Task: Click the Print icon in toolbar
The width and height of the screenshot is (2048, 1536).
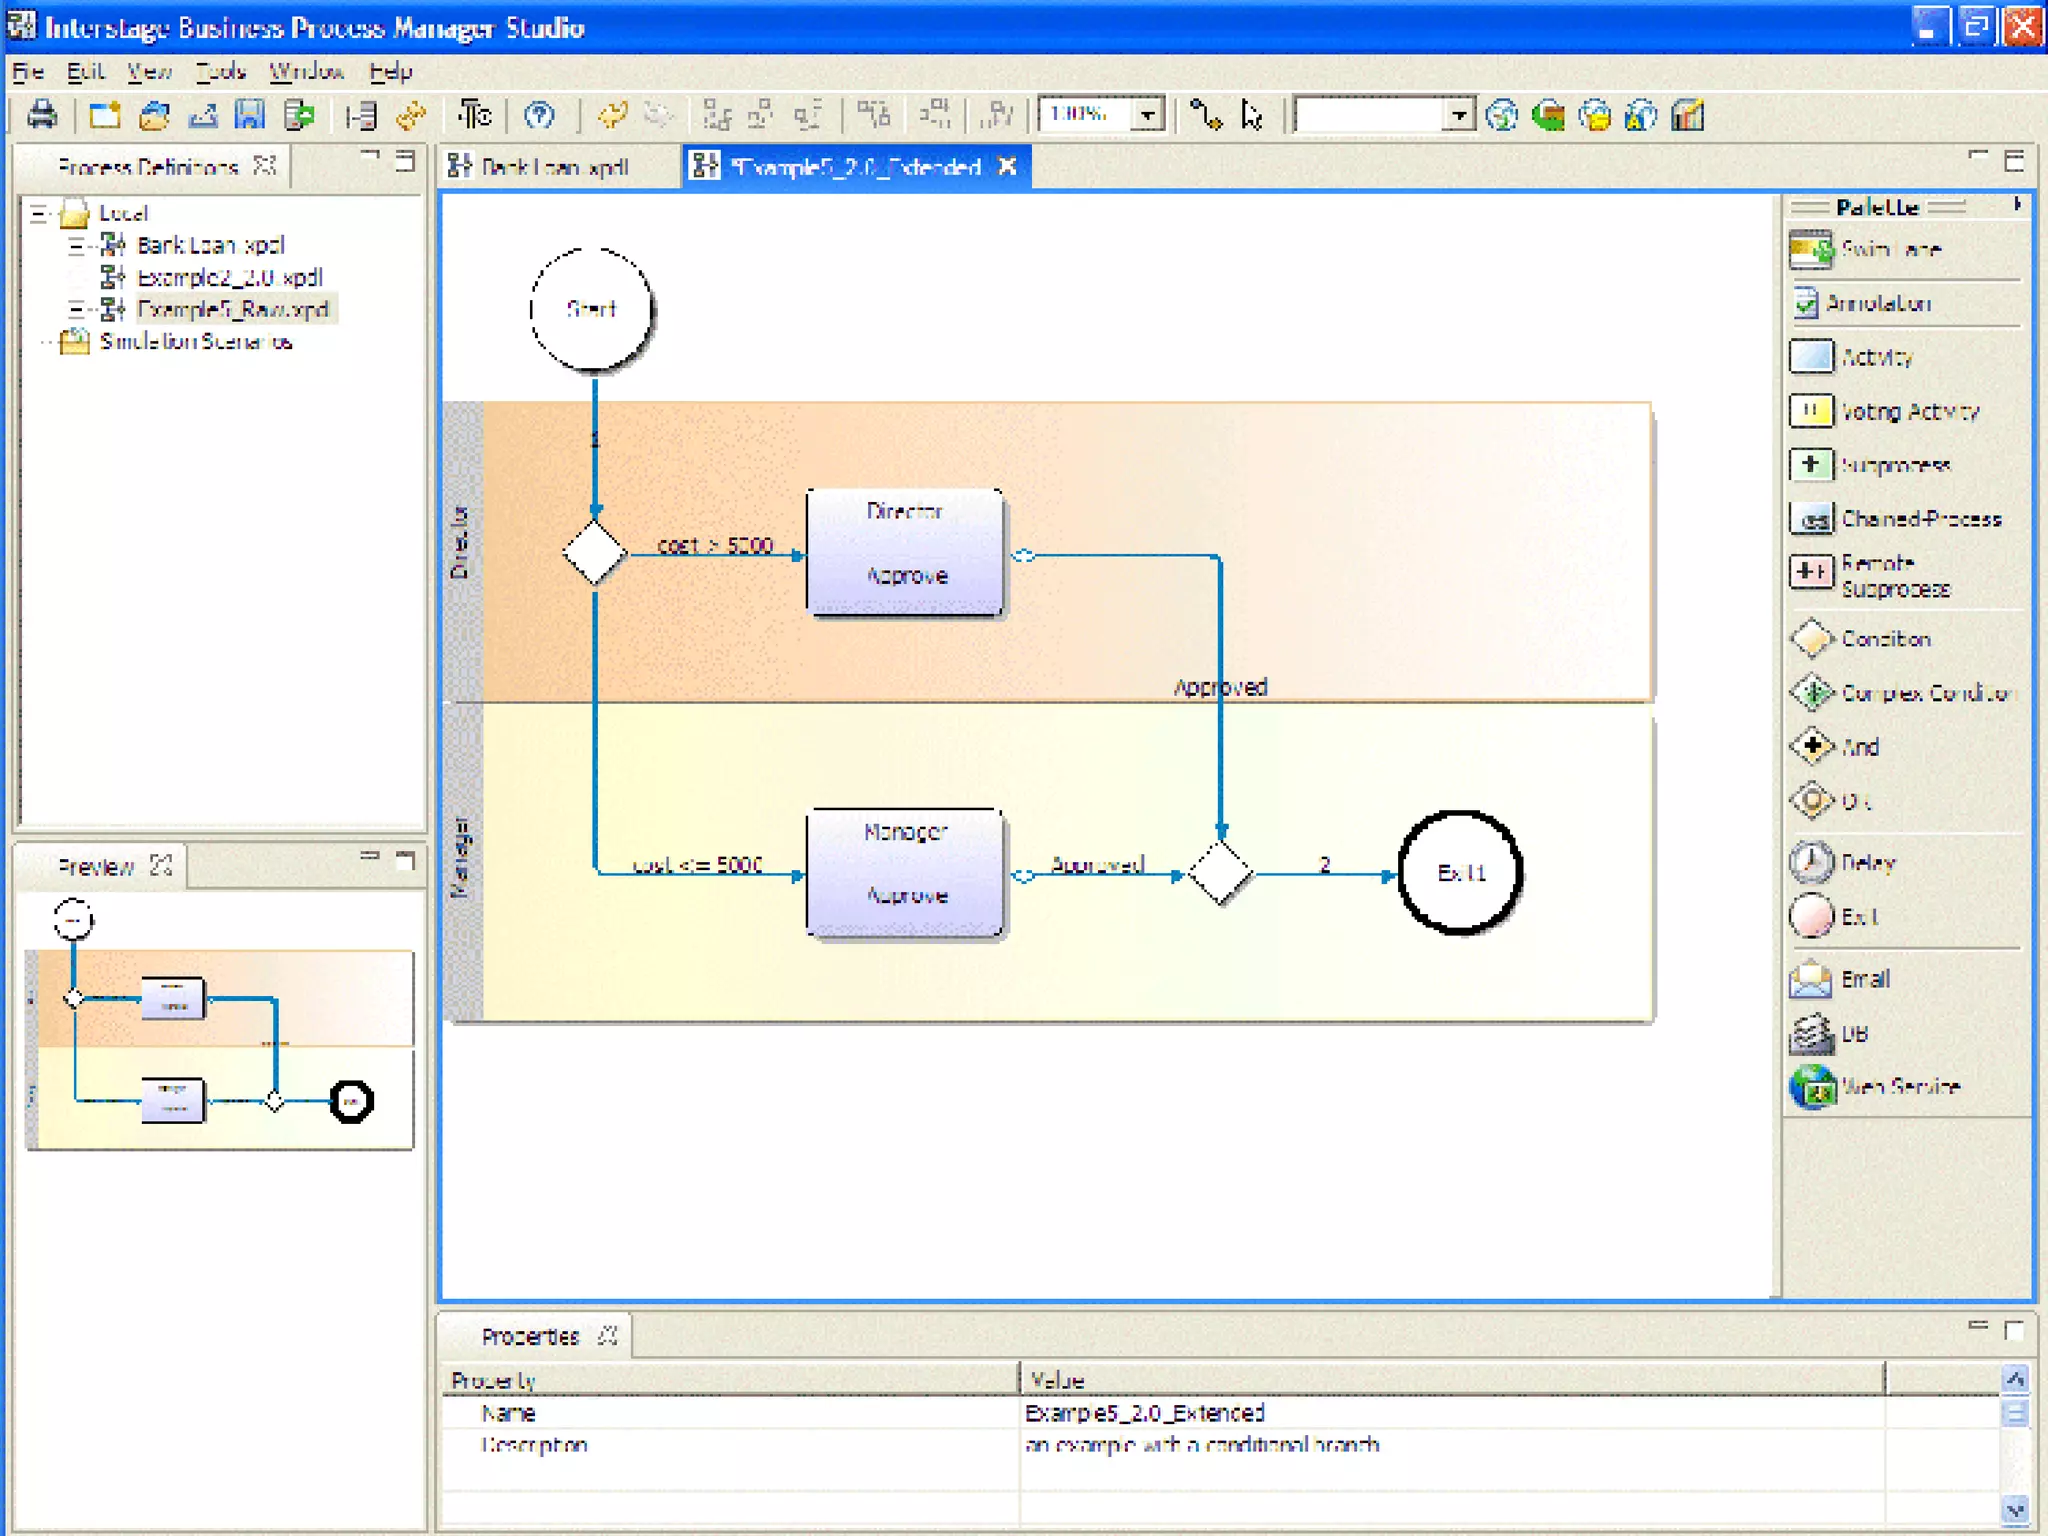Action: pyautogui.click(x=42, y=115)
